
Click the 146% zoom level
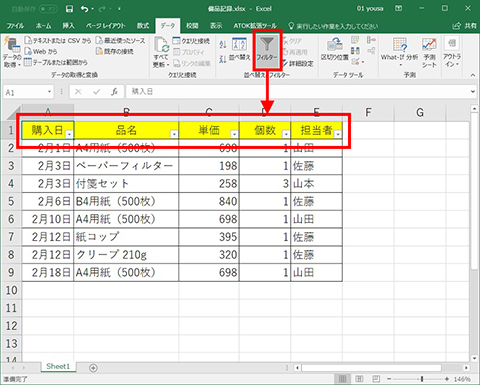tap(462, 379)
